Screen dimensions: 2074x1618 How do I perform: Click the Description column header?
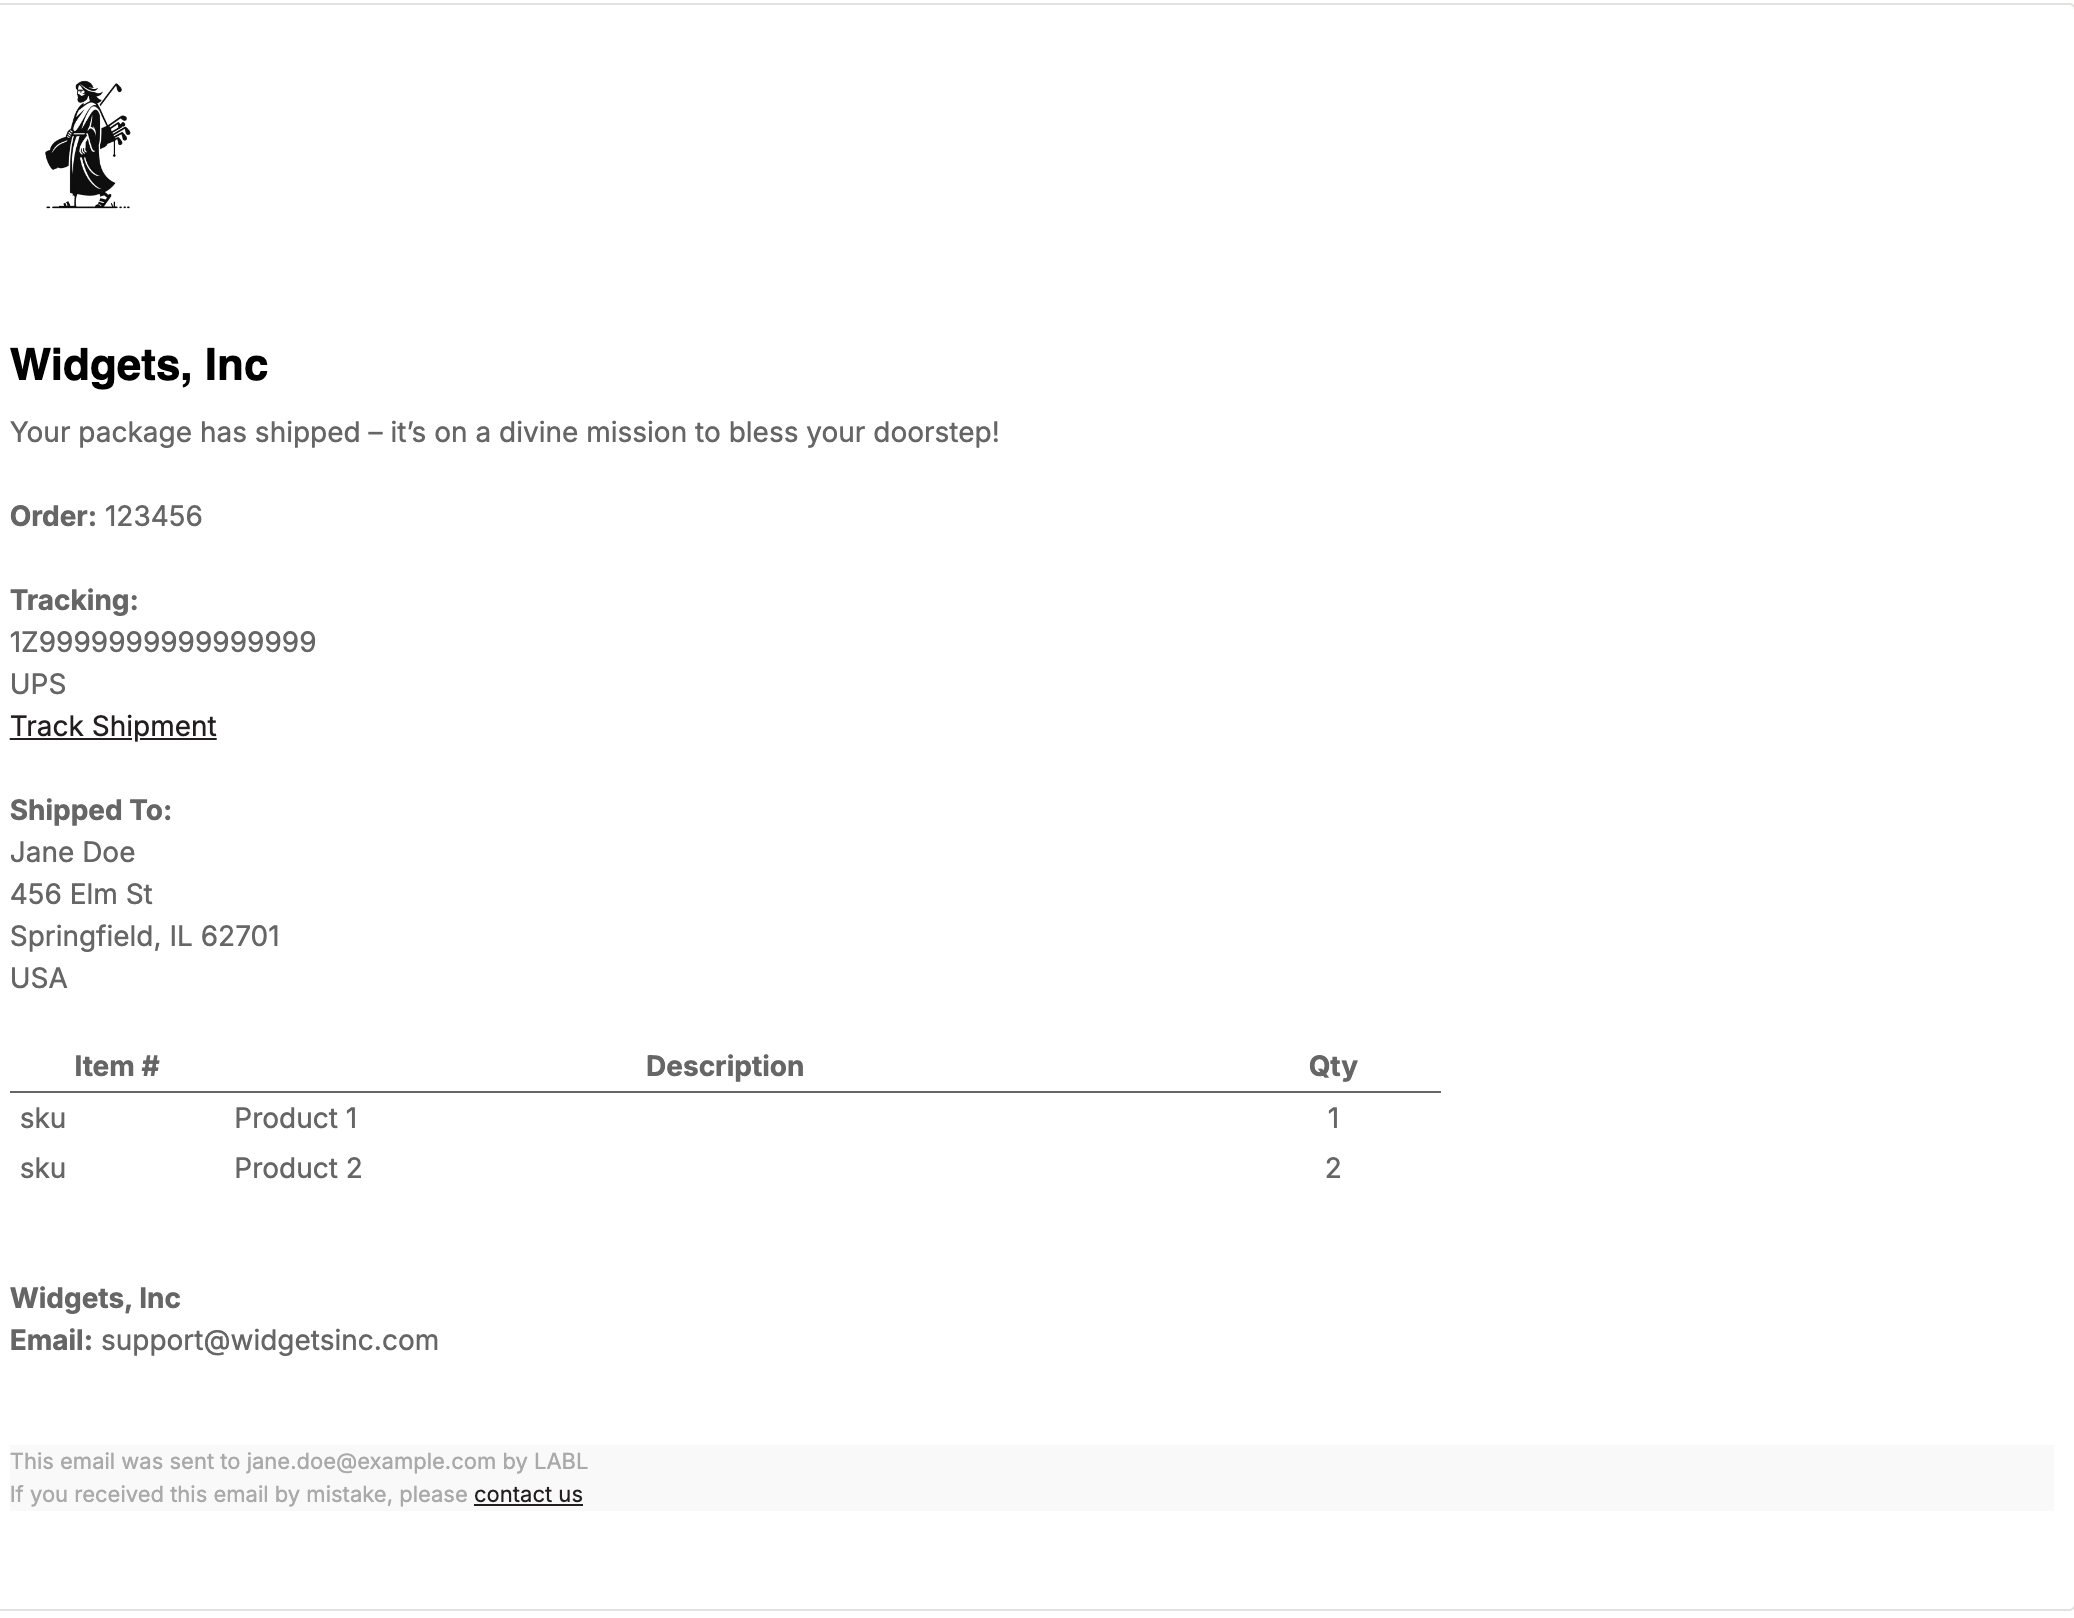(724, 1066)
